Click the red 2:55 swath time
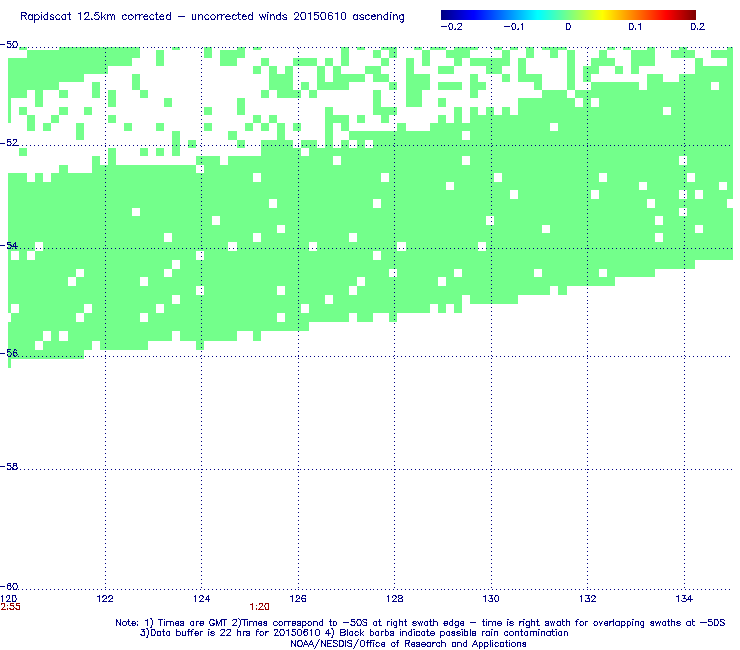This screenshot has width=740, height=650. 10,607
